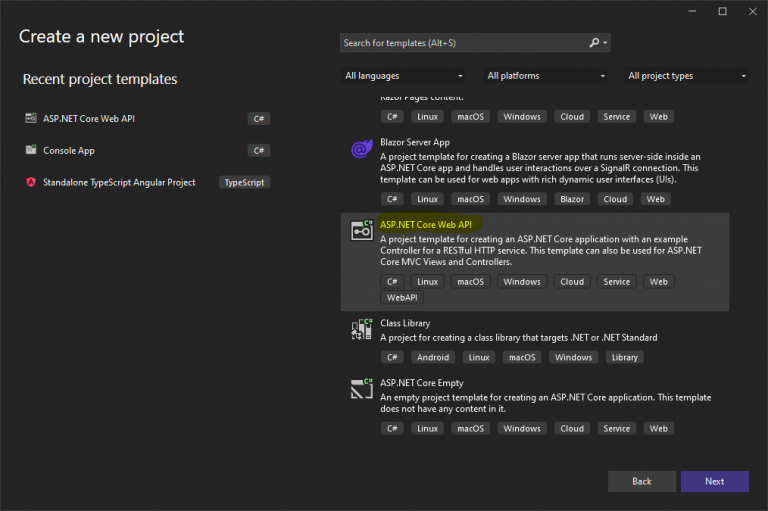This screenshot has height=511, width=768.
Task: Click the Angular project icon
Action: [31, 182]
